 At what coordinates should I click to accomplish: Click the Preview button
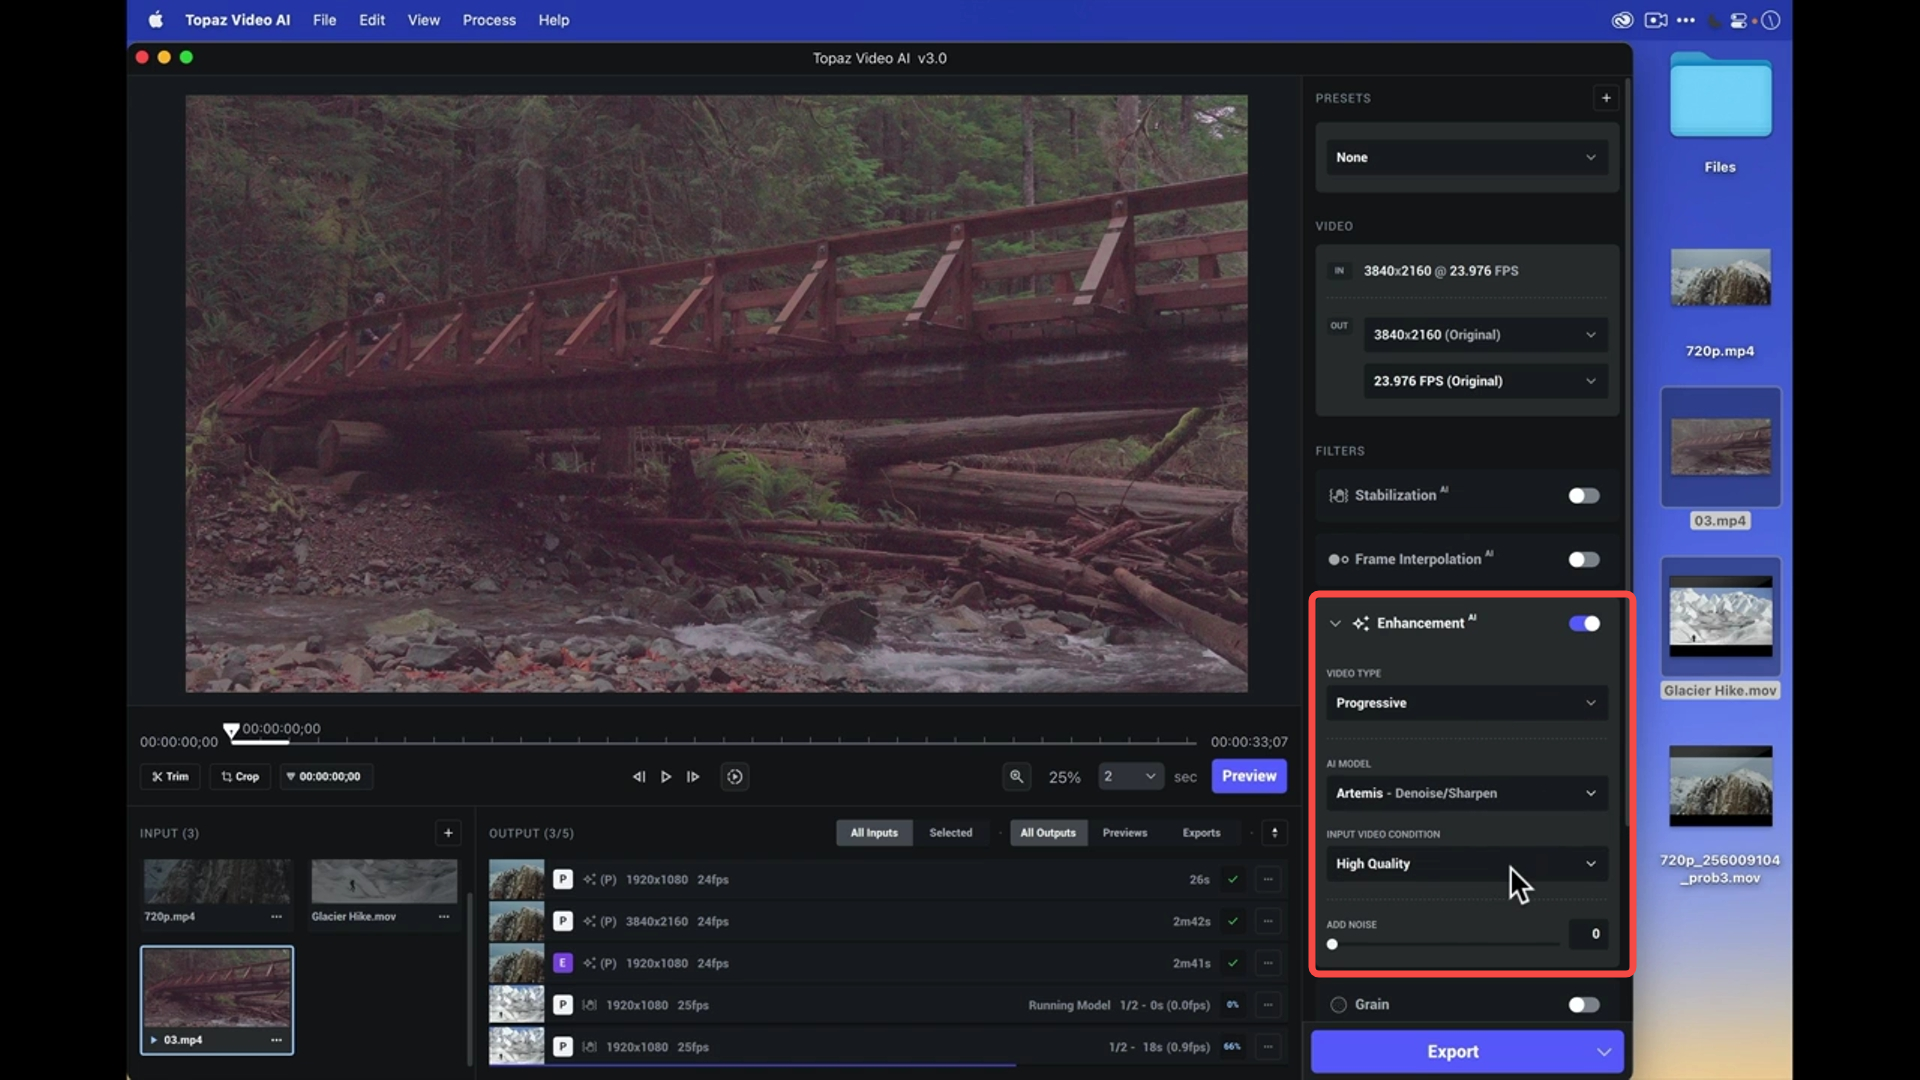[1248, 776]
